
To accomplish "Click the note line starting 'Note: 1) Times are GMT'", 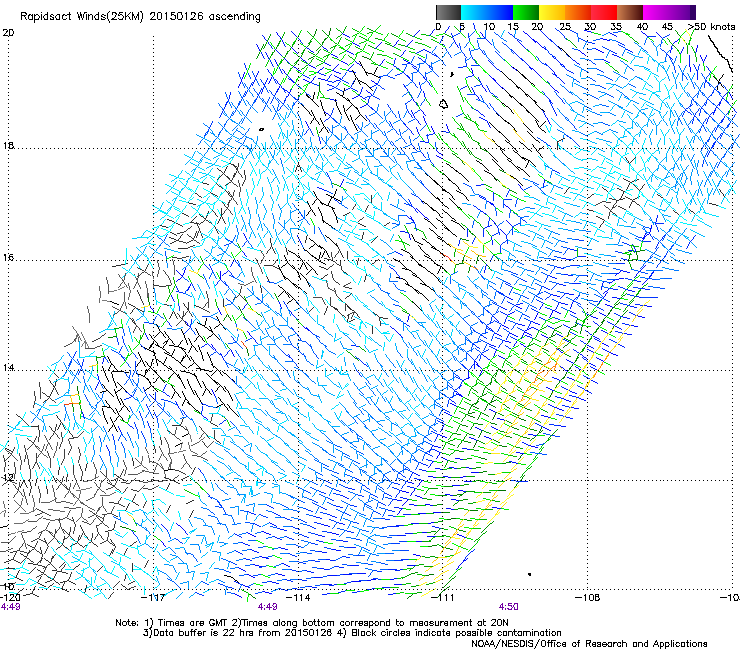I will [312, 623].
